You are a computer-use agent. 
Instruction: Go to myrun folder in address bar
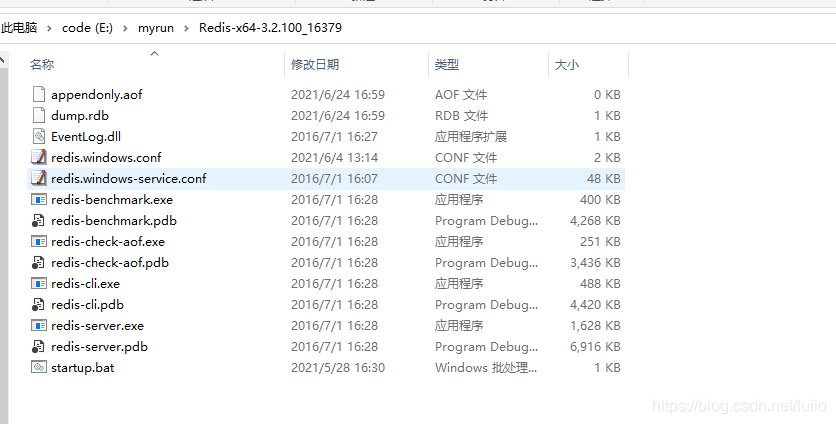coord(156,28)
